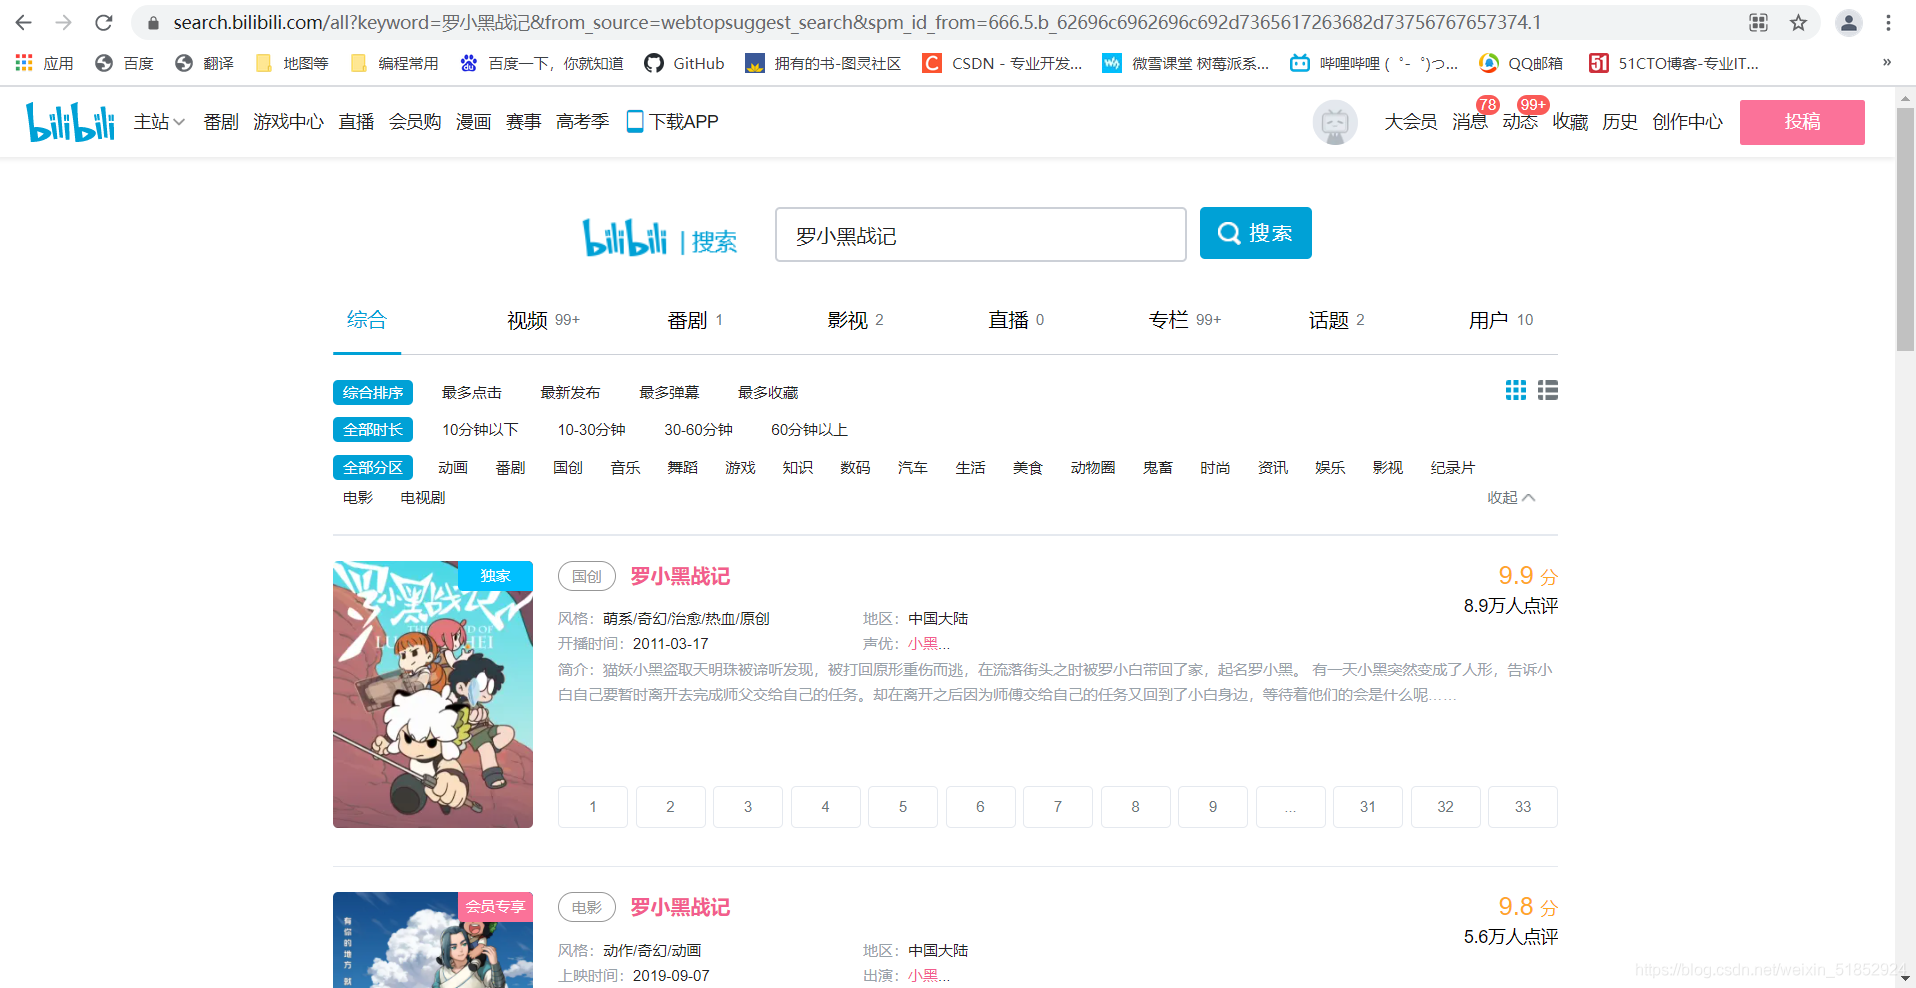Open the QQ邮箱 bookmark
This screenshot has height=988, width=1916.
pos(1520,63)
